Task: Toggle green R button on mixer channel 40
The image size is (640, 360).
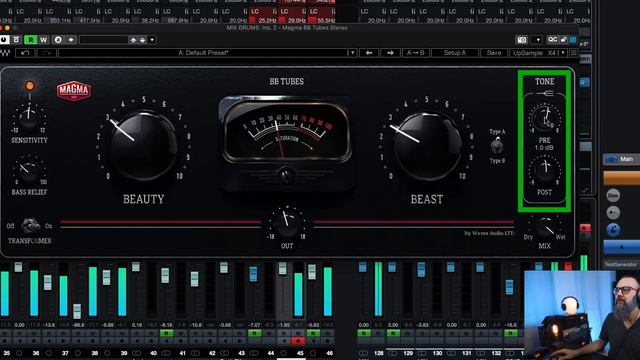Action: click(167, 333)
